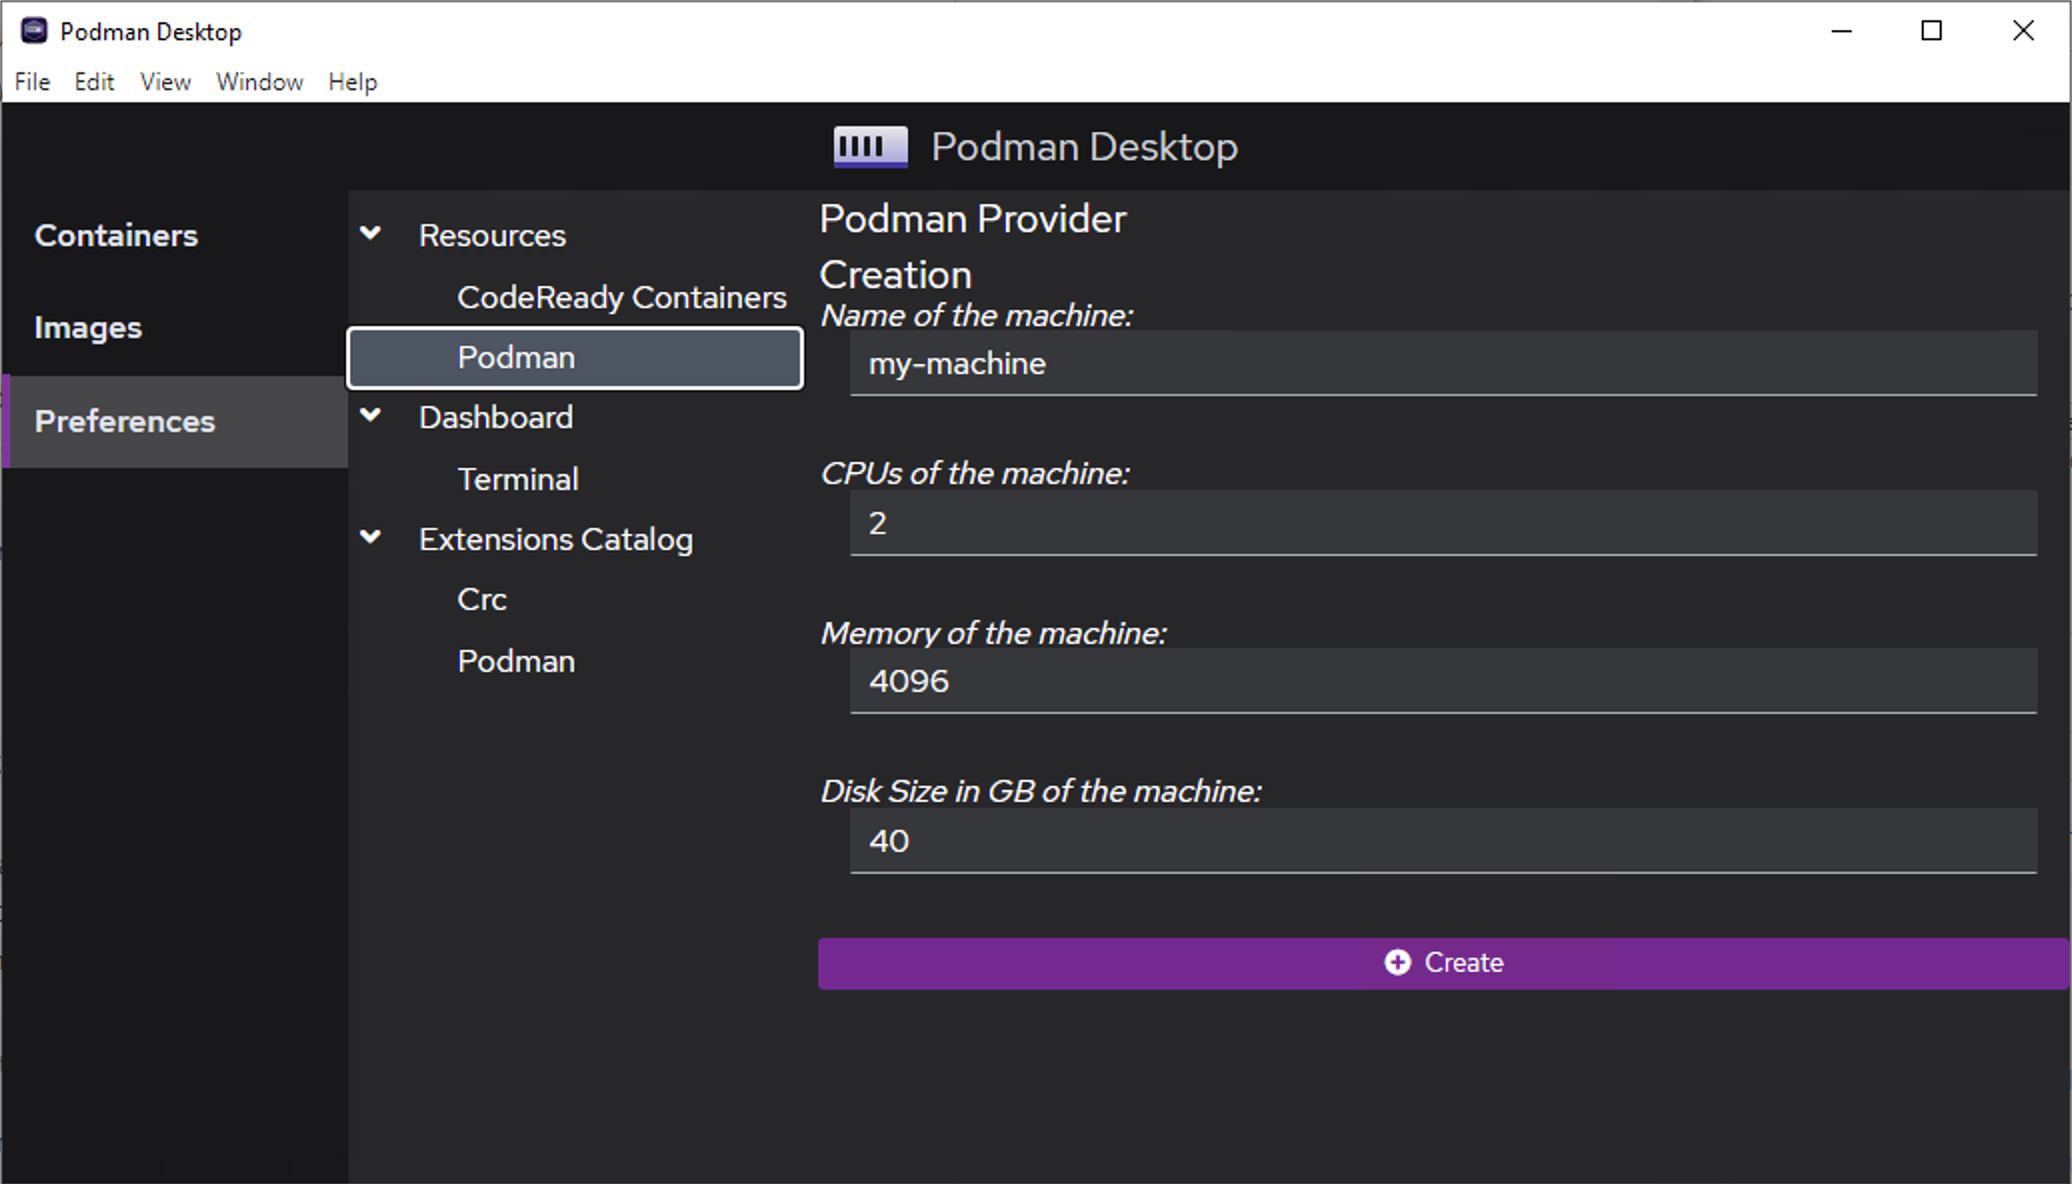Click the 'Disk Size in GB of the machine:' label
2072x1184 pixels.
(x=1041, y=792)
